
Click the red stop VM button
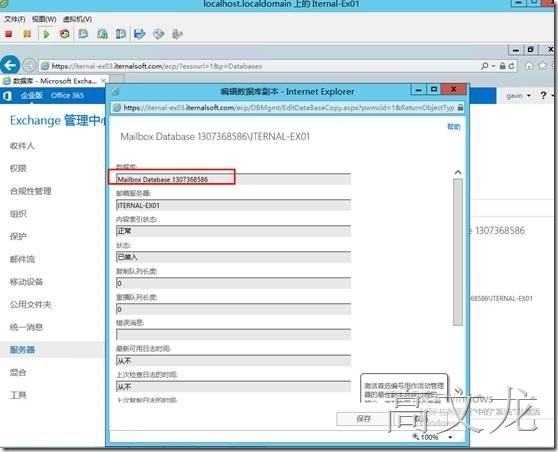click(9, 34)
